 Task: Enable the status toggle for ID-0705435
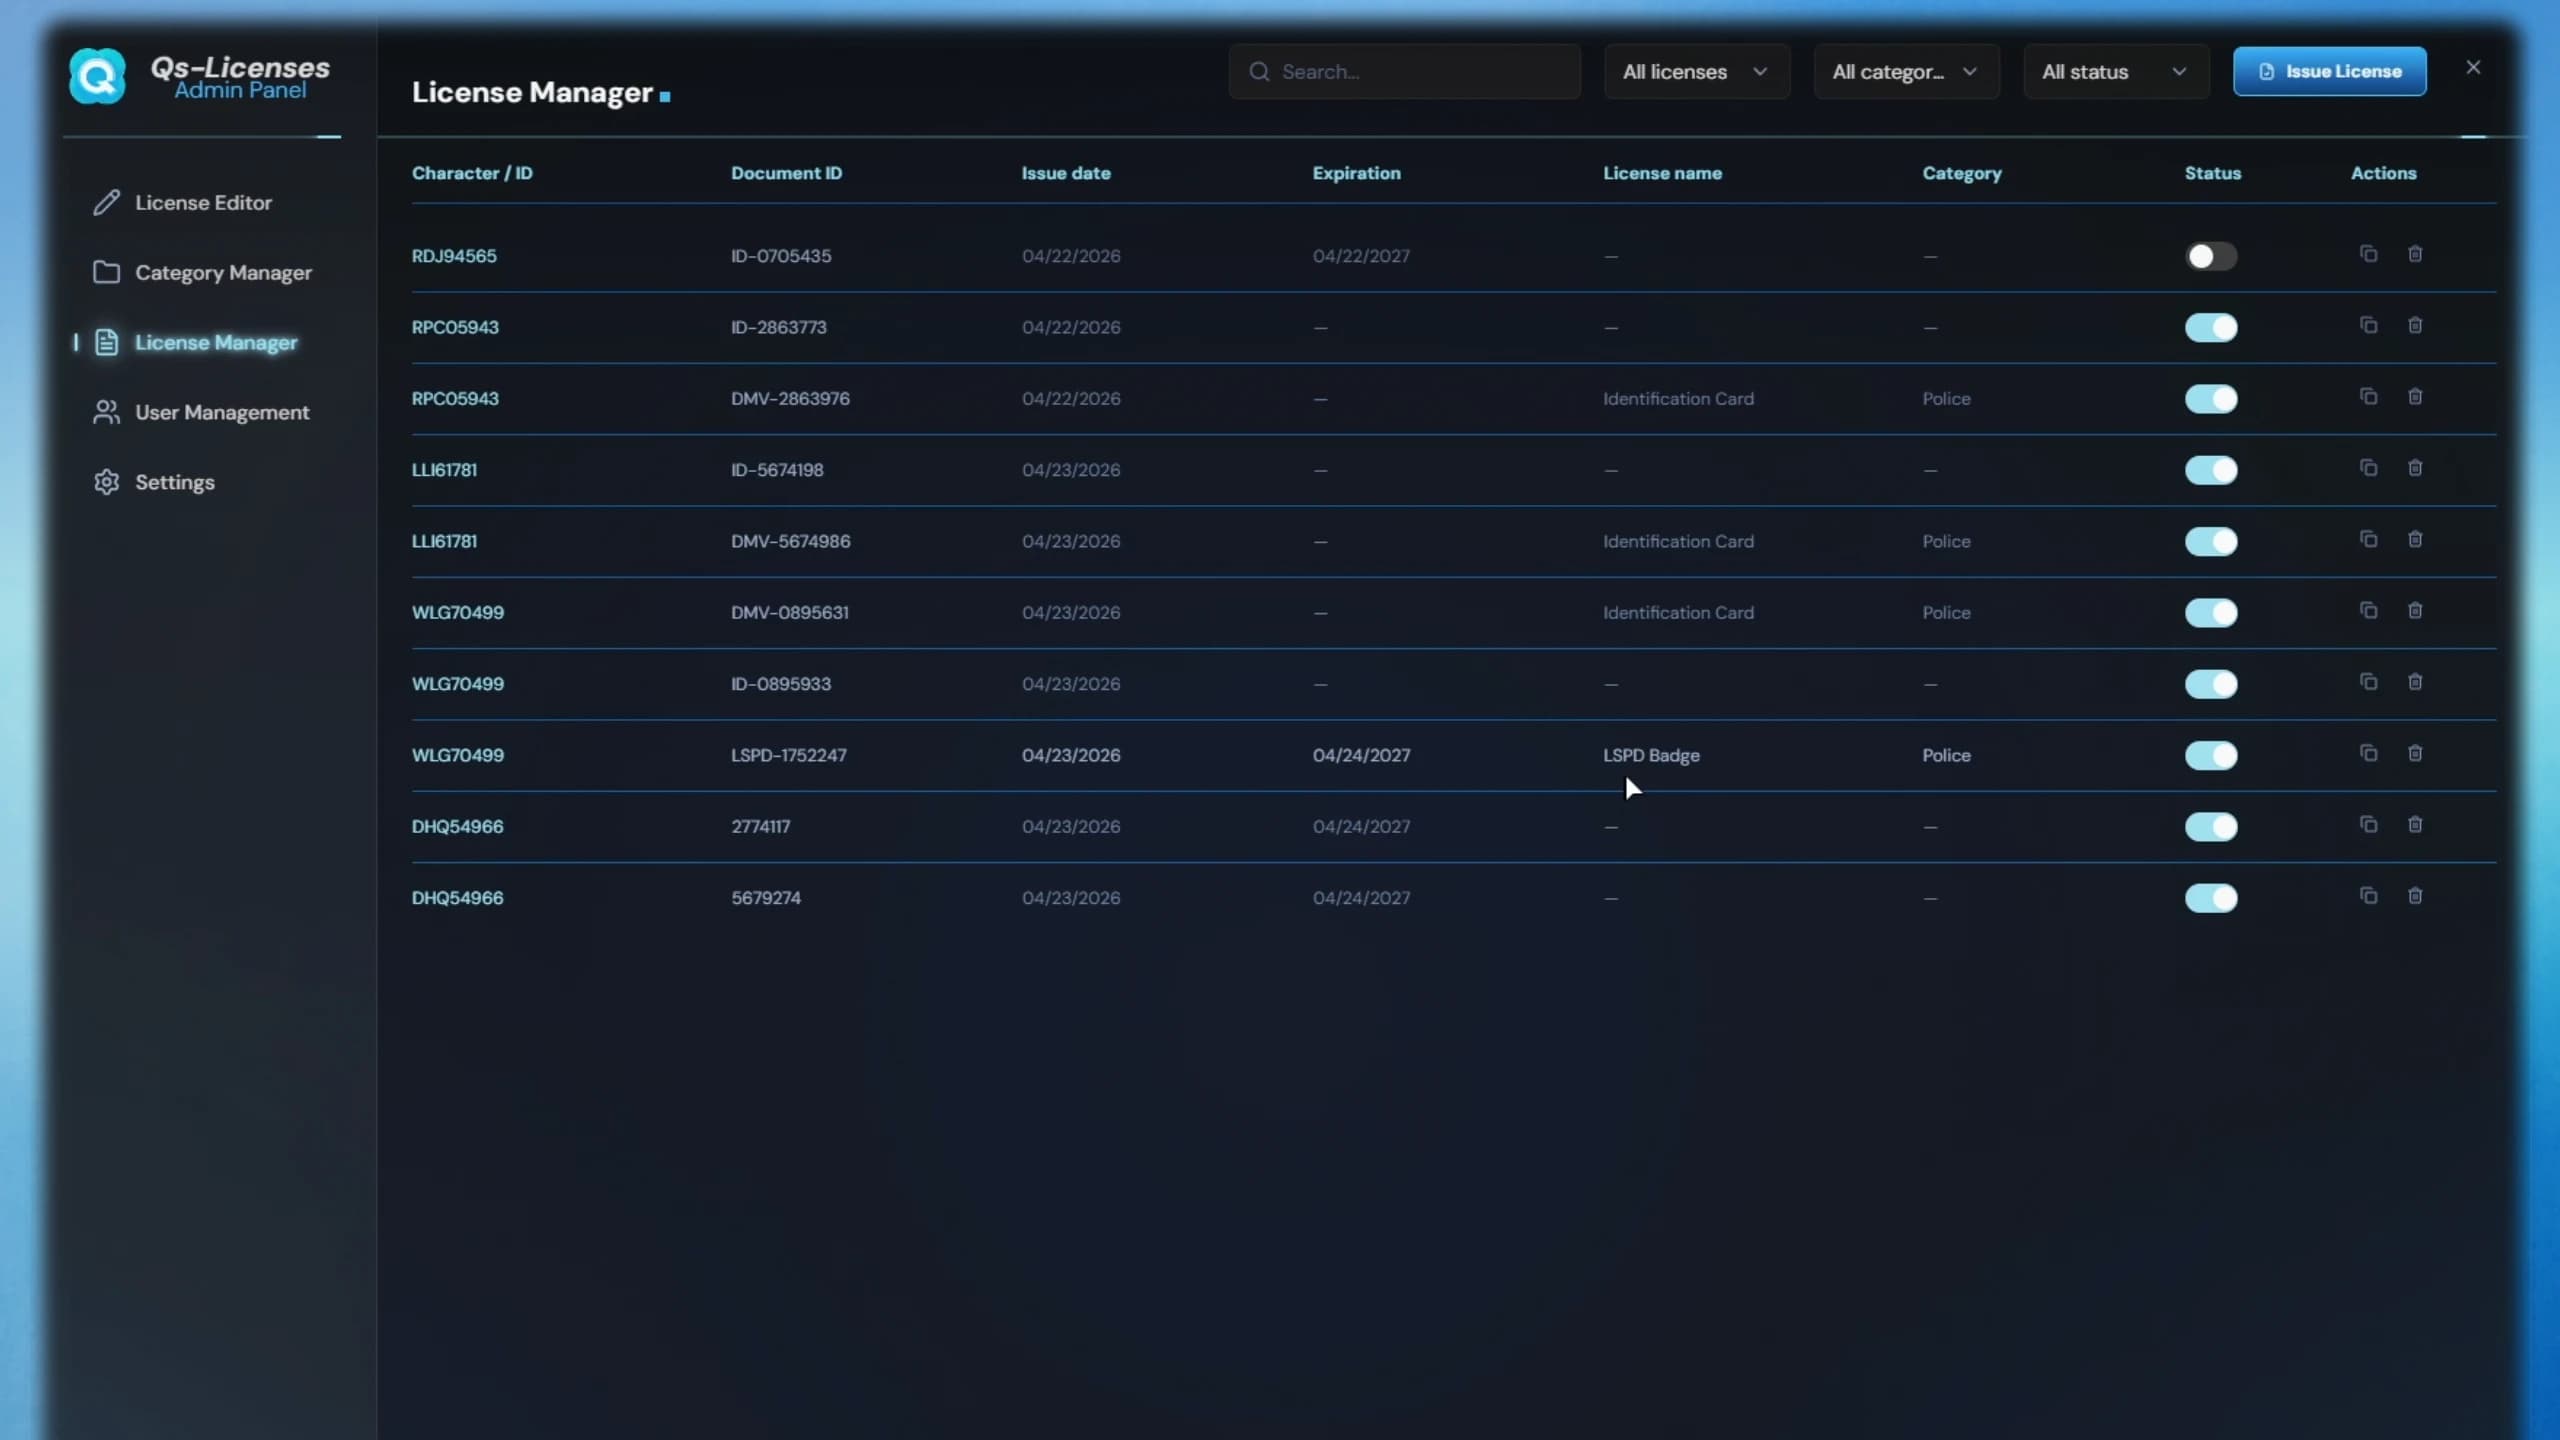pyautogui.click(x=2211, y=256)
